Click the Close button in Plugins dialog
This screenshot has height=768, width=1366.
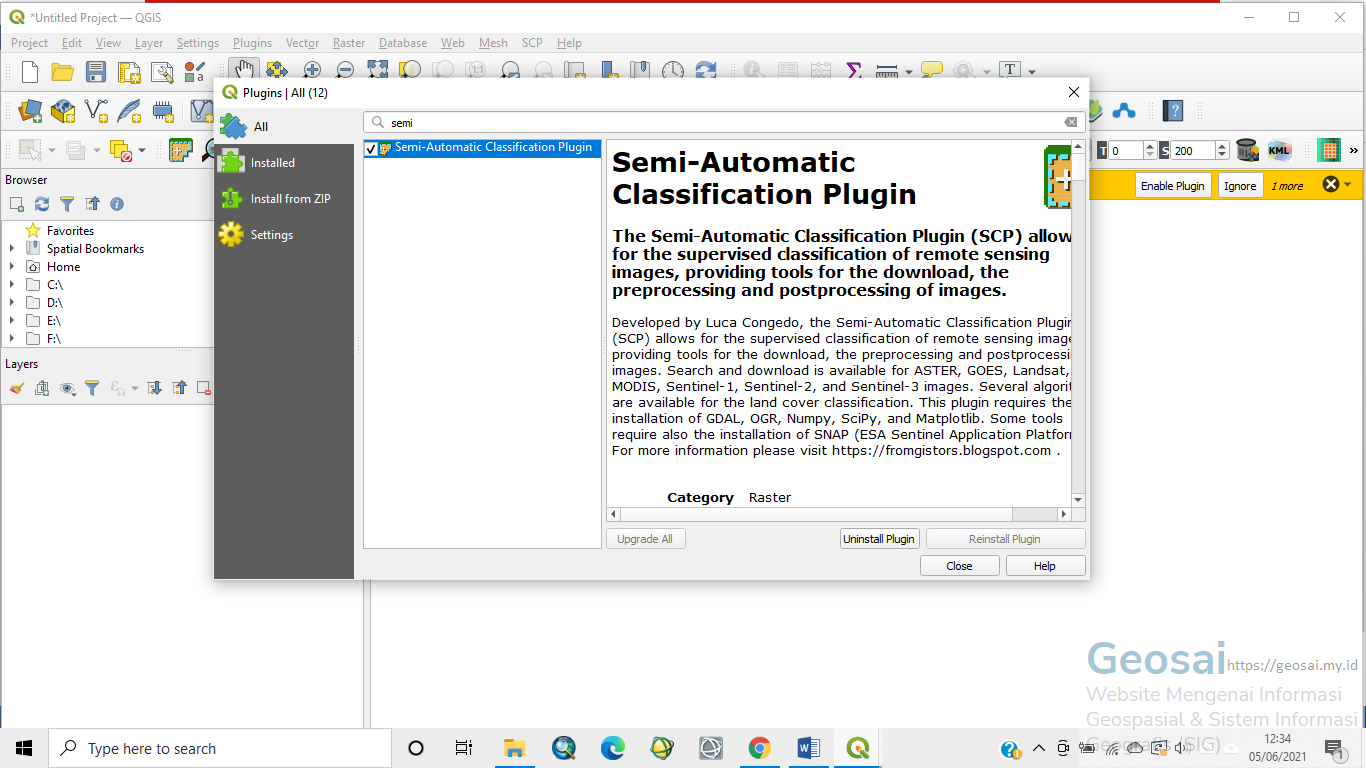click(959, 566)
